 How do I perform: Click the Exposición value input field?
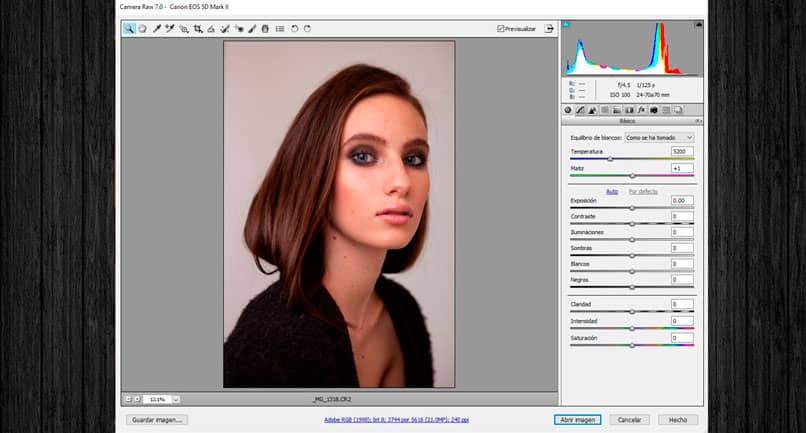682,201
